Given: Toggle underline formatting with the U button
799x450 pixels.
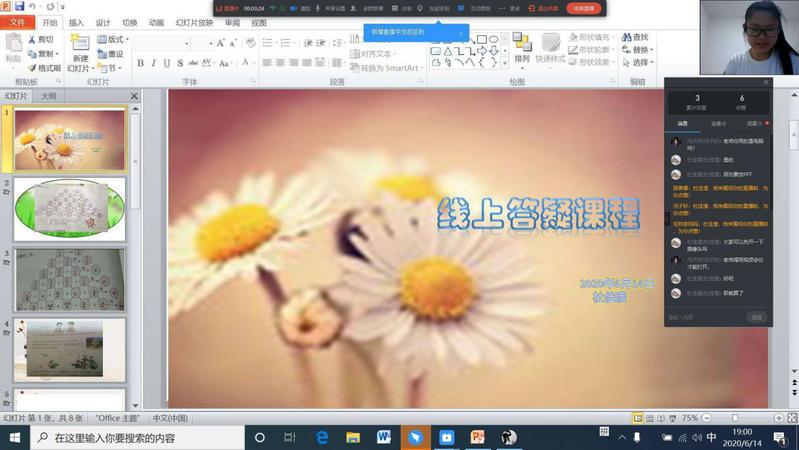Looking at the screenshot, I should pos(168,63).
